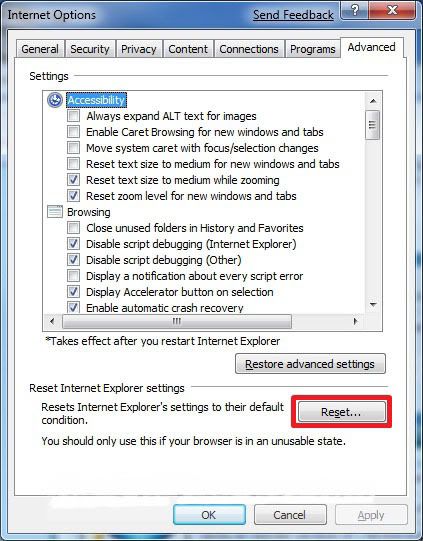Screen dimensions: 423x541
Task: Switch to the Security tab
Action: click(90, 49)
